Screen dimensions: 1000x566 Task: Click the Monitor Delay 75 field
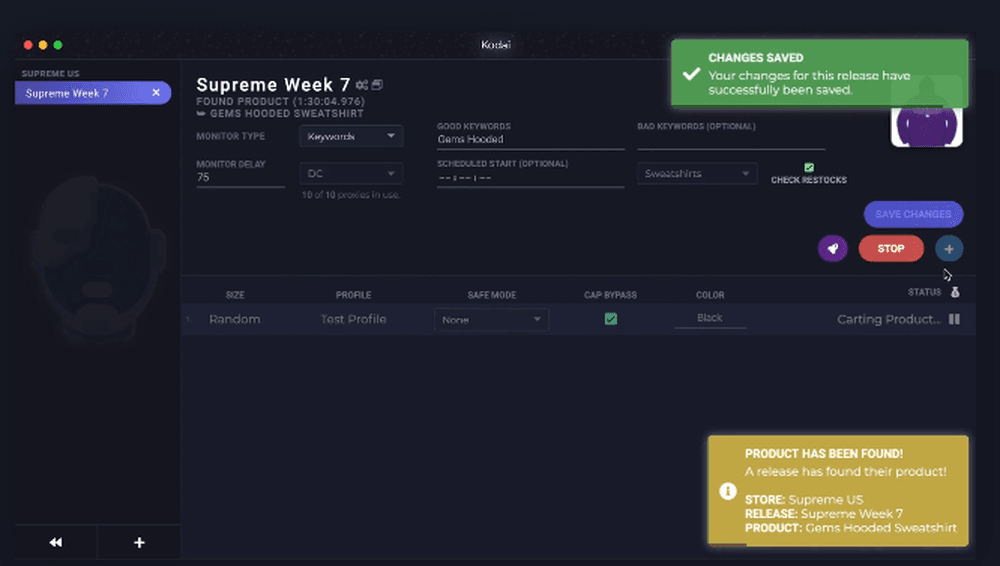pyautogui.click(x=240, y=177)
